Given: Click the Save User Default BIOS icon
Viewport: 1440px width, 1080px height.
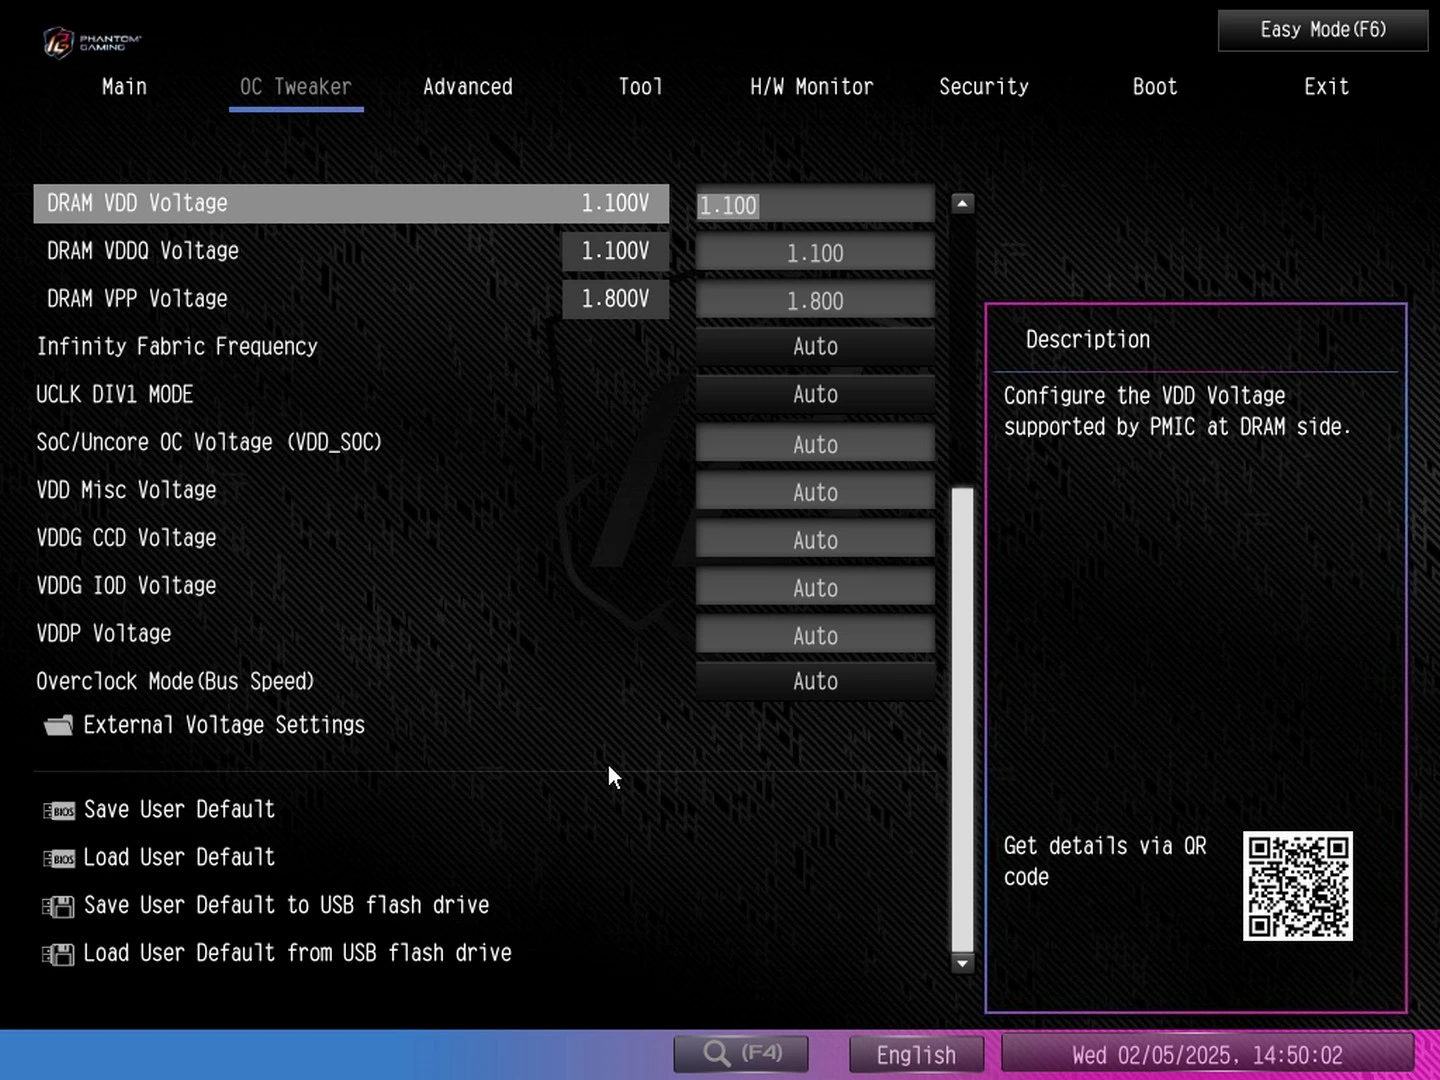Looking at the screenshot, I should click(x=59, y=810).
